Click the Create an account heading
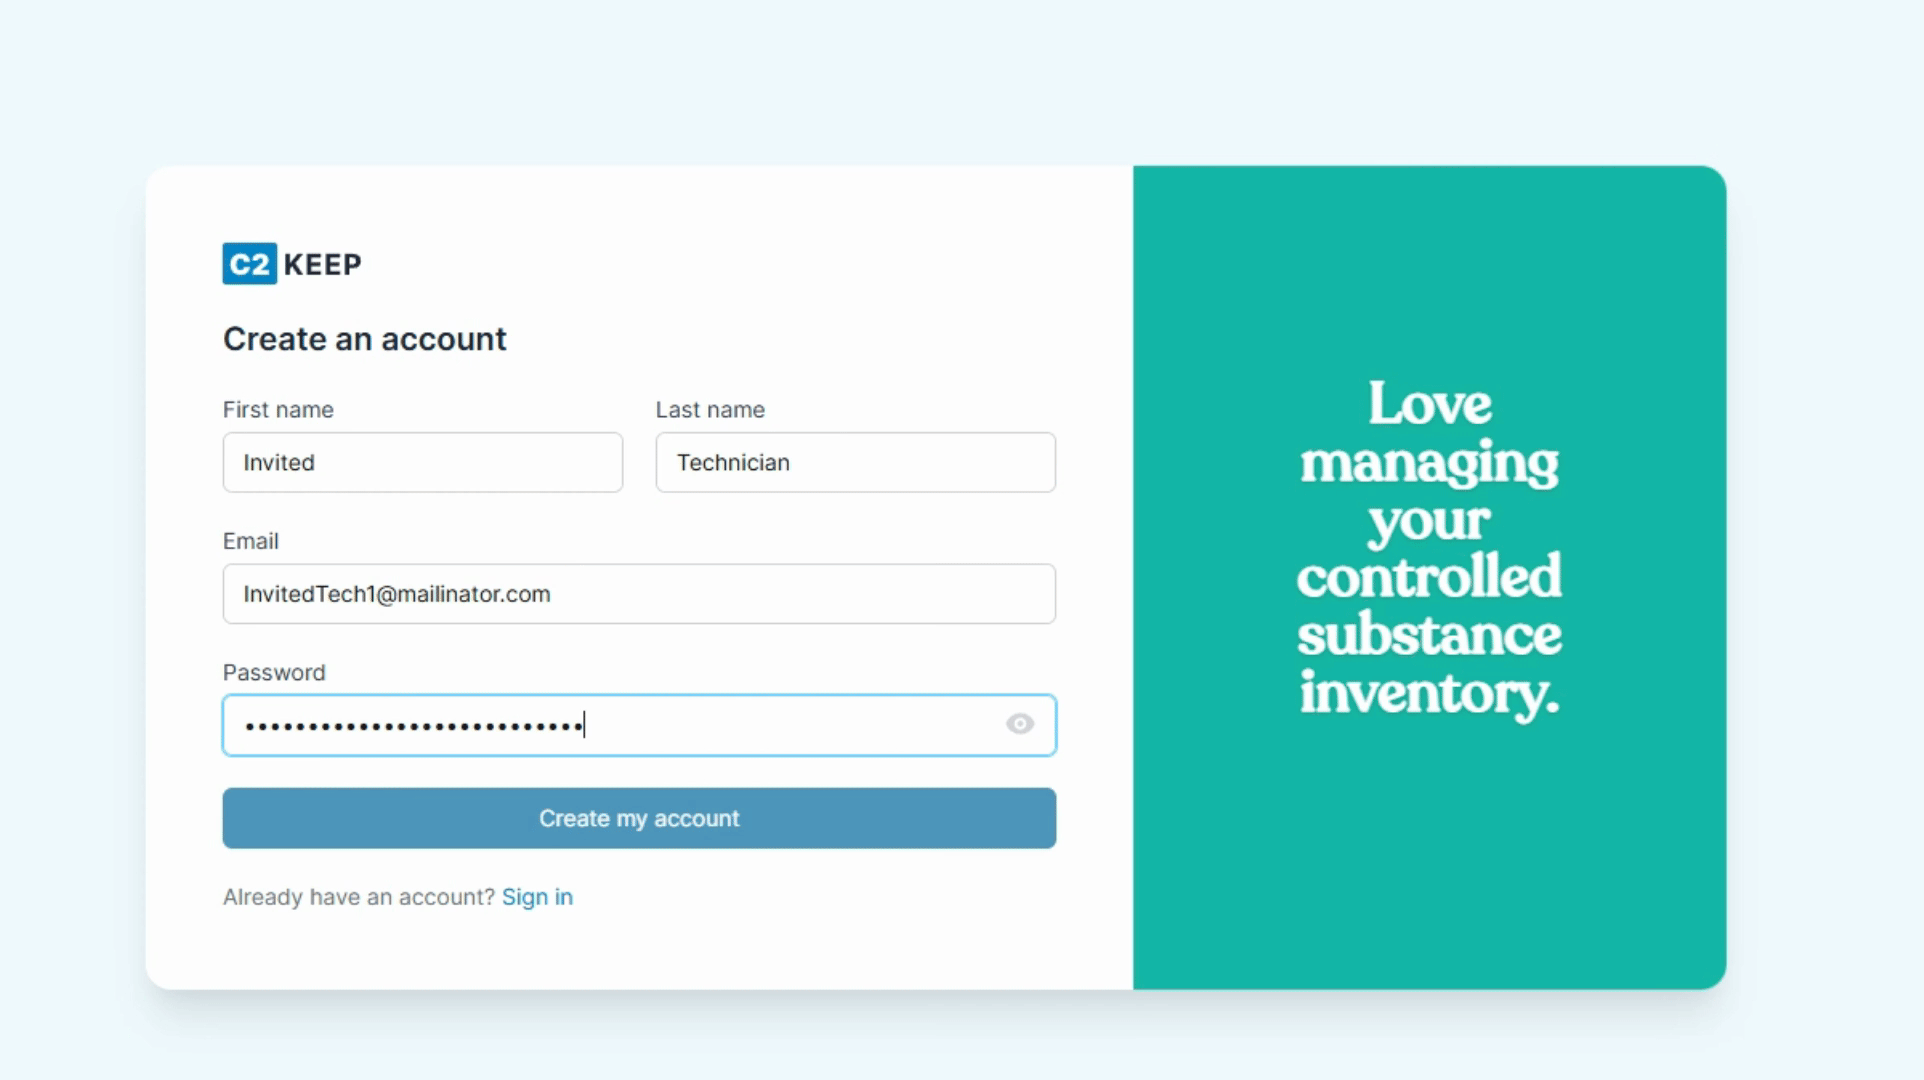 pyautogui.click(x=365, y=339)
